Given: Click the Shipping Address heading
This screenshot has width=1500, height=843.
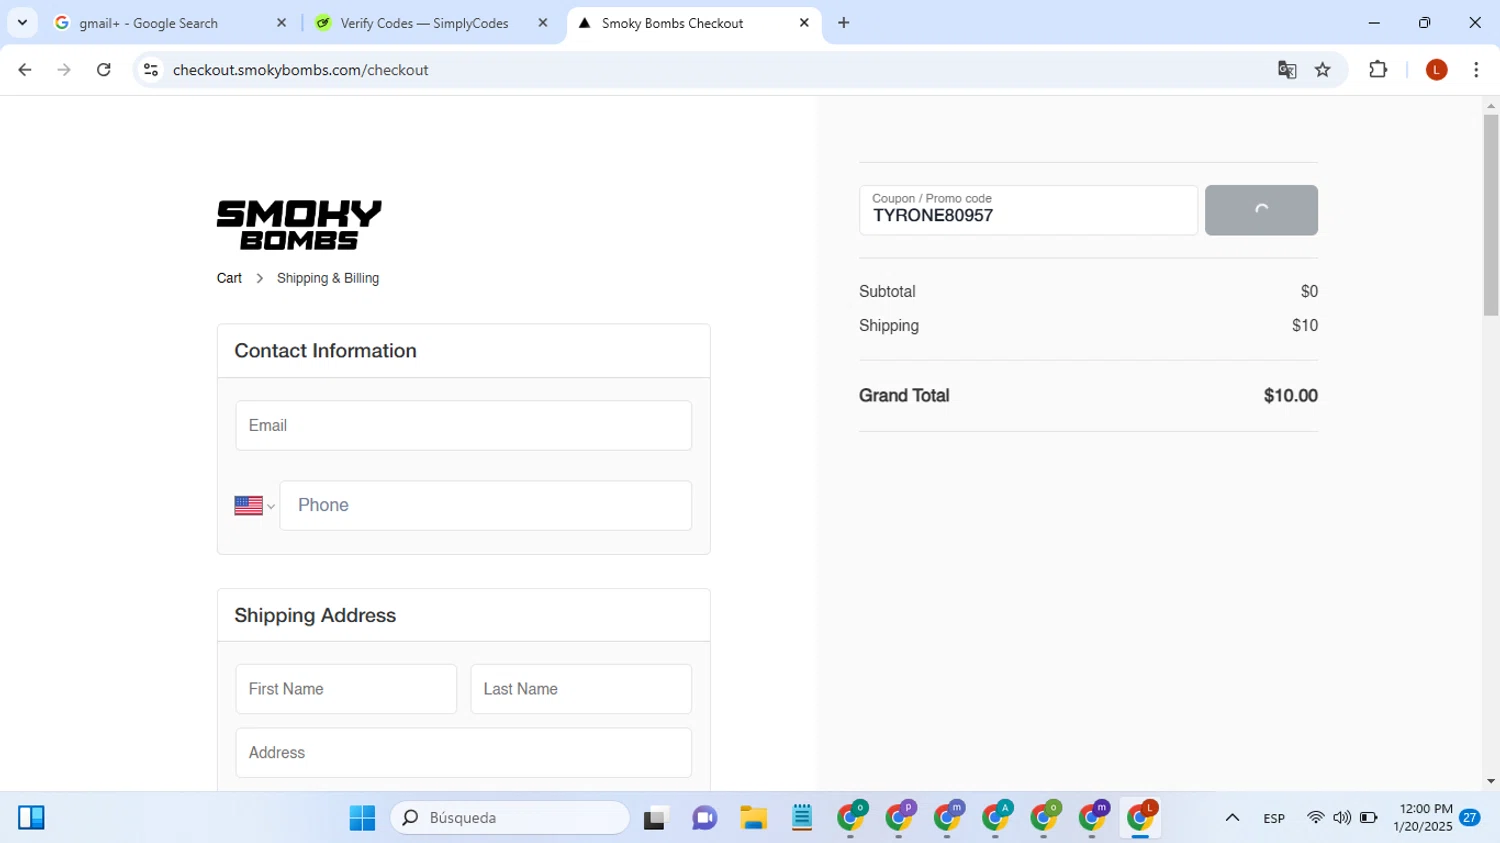Looking at the screenshot, I should coord(315,616).
